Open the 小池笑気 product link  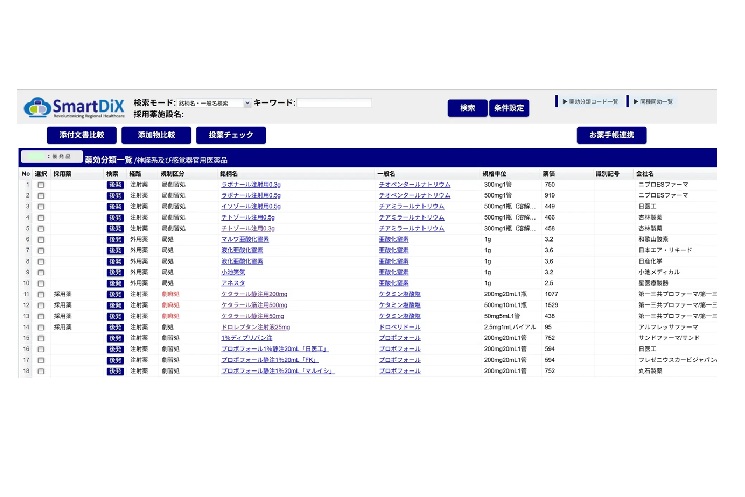233,272
